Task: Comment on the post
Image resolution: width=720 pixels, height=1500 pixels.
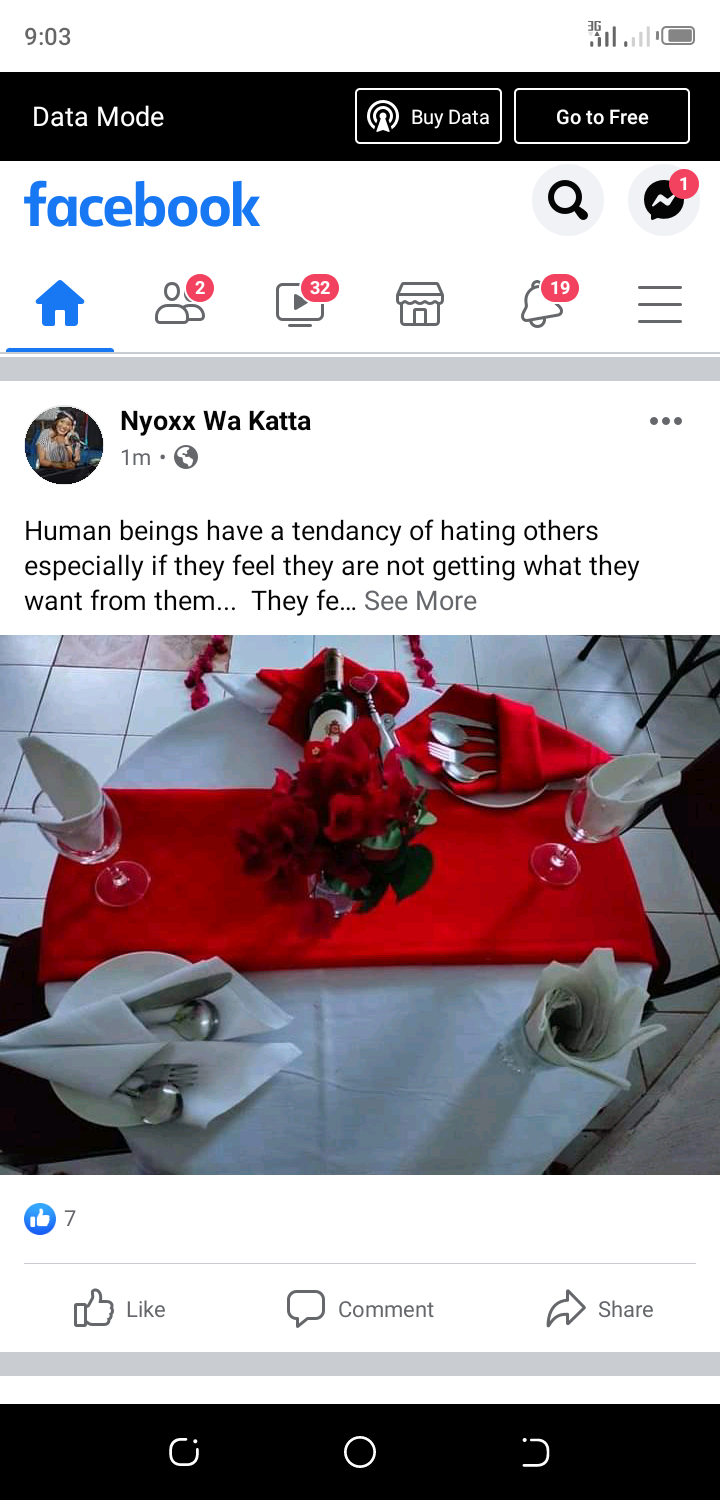Action: click(x=360, y=1309)
